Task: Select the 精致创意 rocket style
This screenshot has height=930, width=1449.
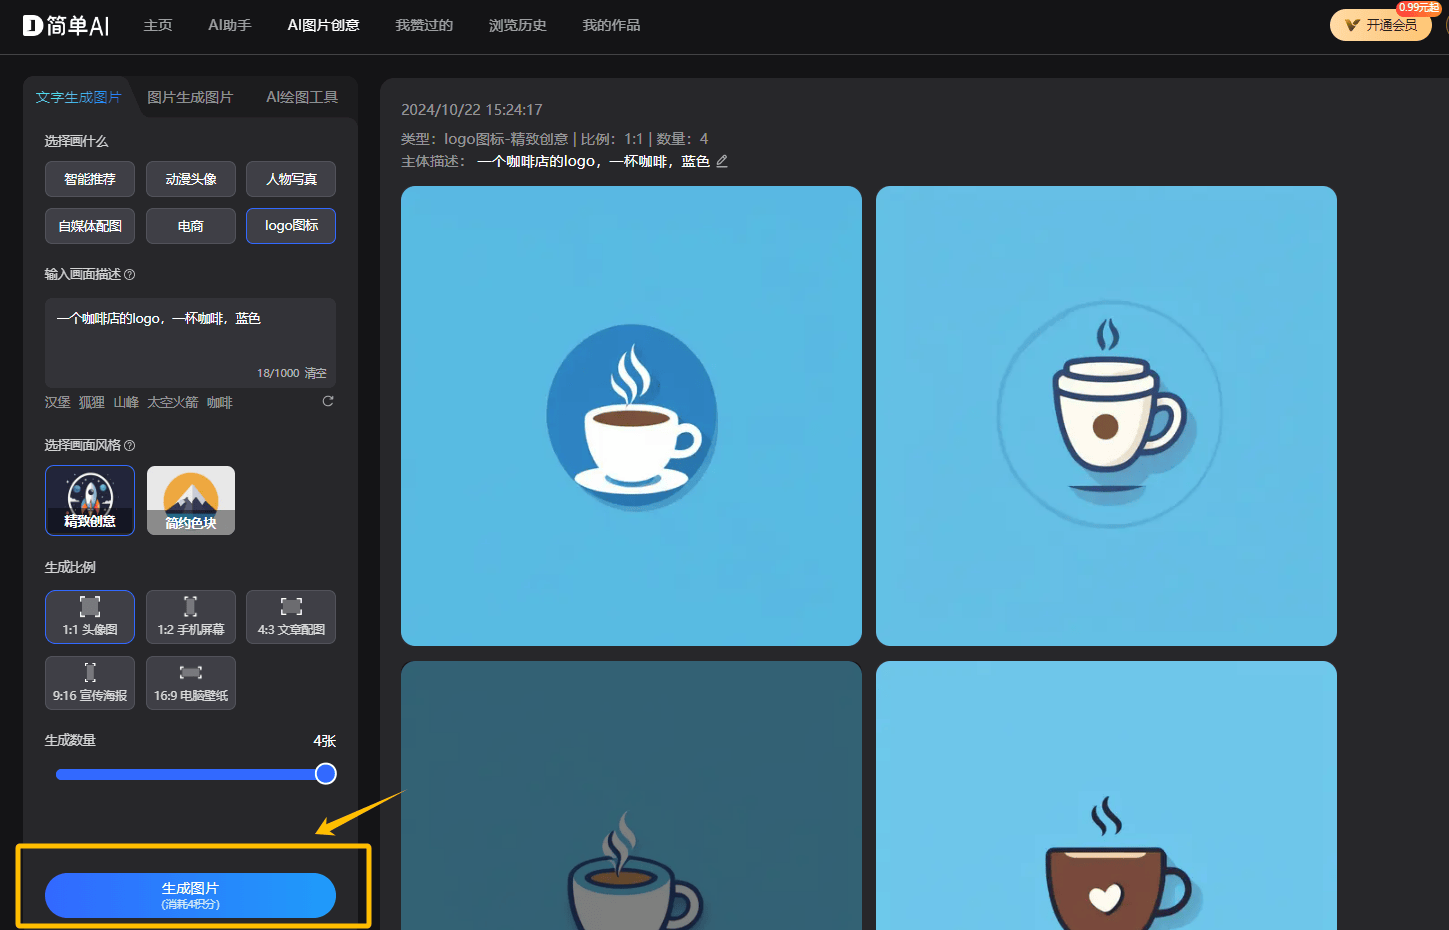Action: [90, 500]
